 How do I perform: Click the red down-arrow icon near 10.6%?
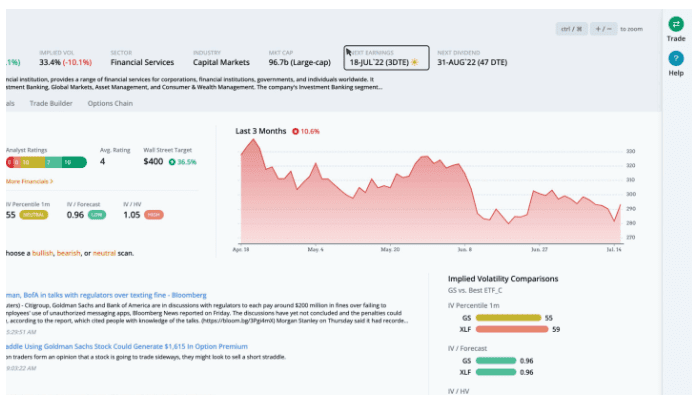295,131
